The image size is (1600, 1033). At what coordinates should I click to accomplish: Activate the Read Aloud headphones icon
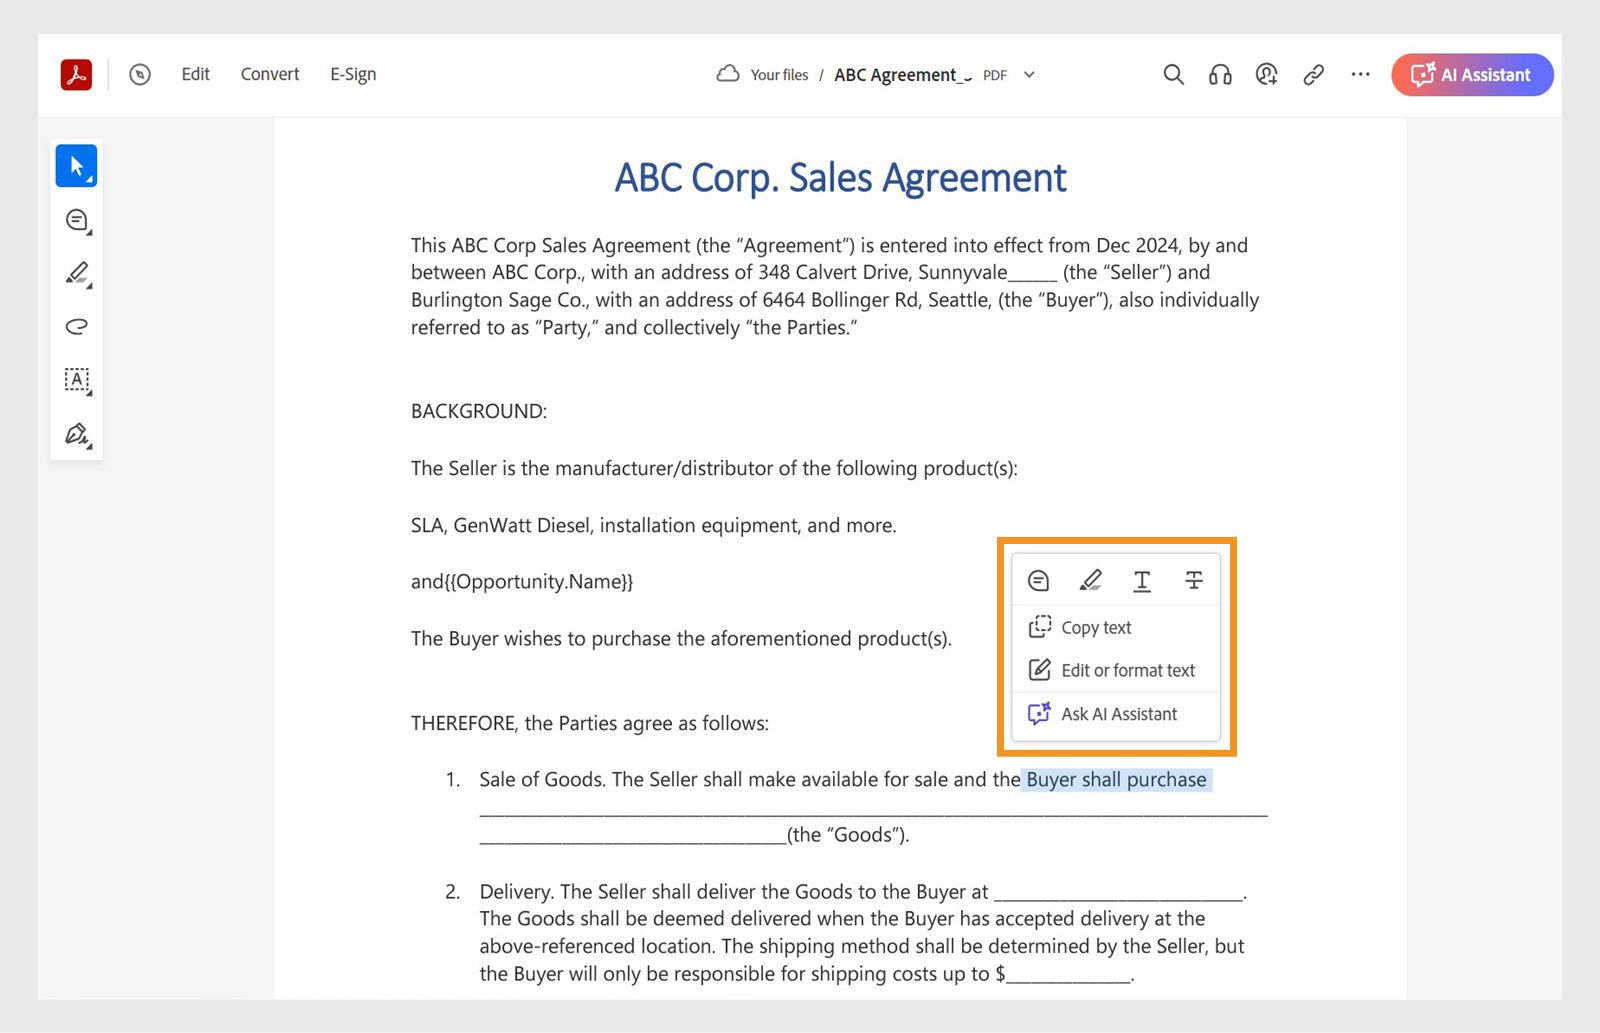coord(1219,74)
